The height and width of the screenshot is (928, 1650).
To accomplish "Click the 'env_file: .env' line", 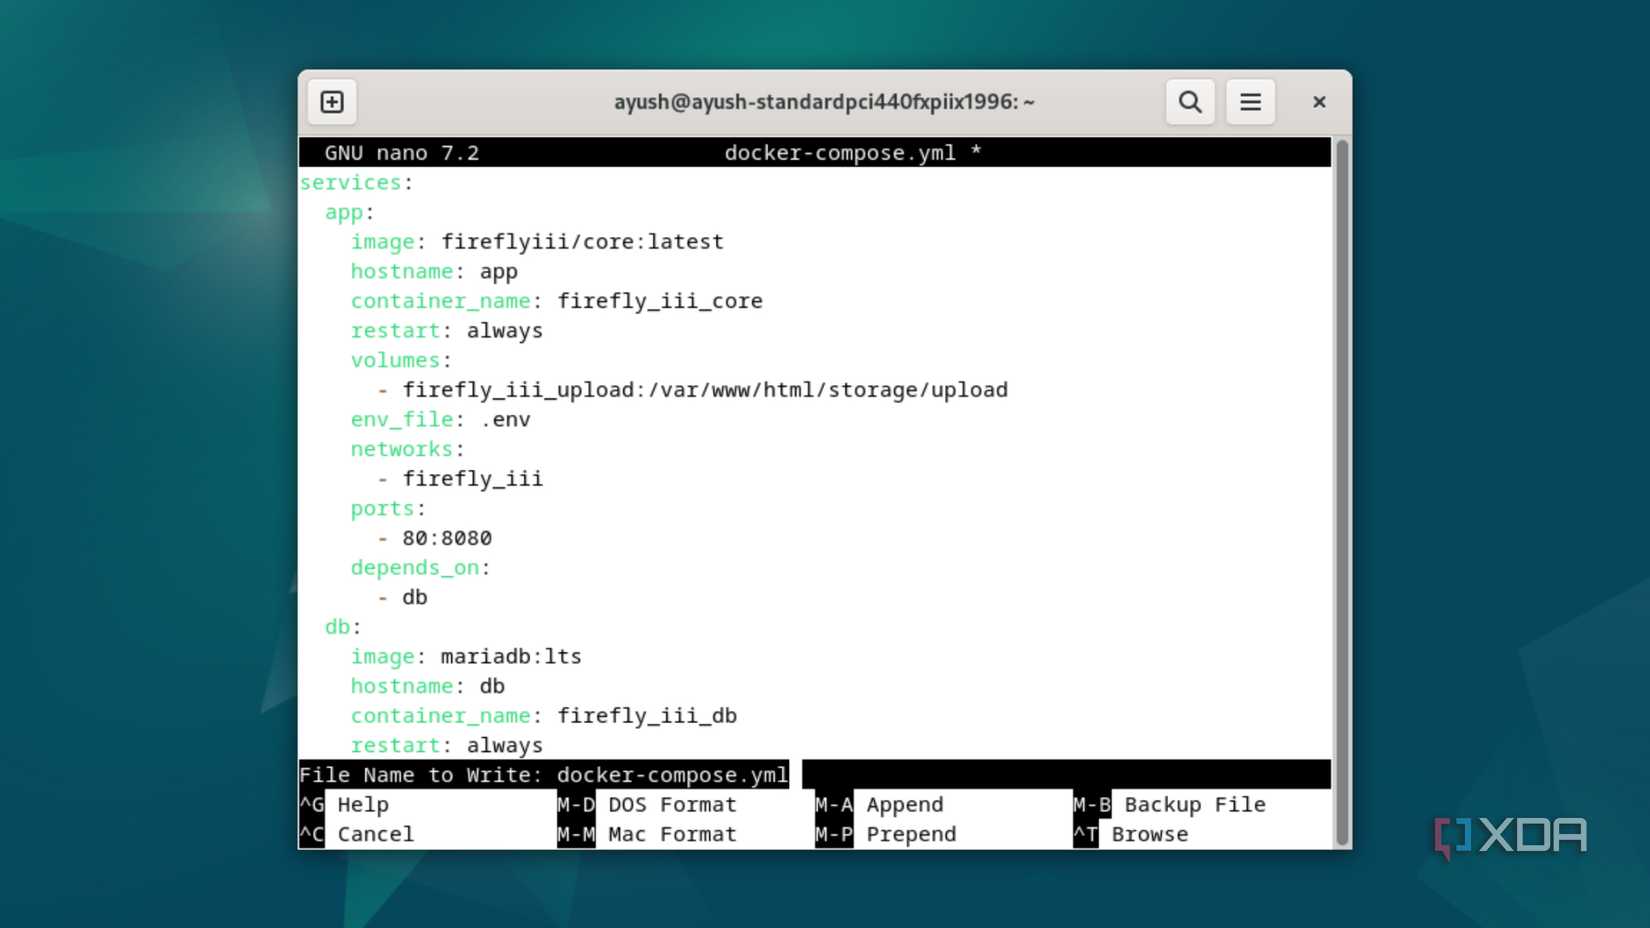I will point(440,420).
